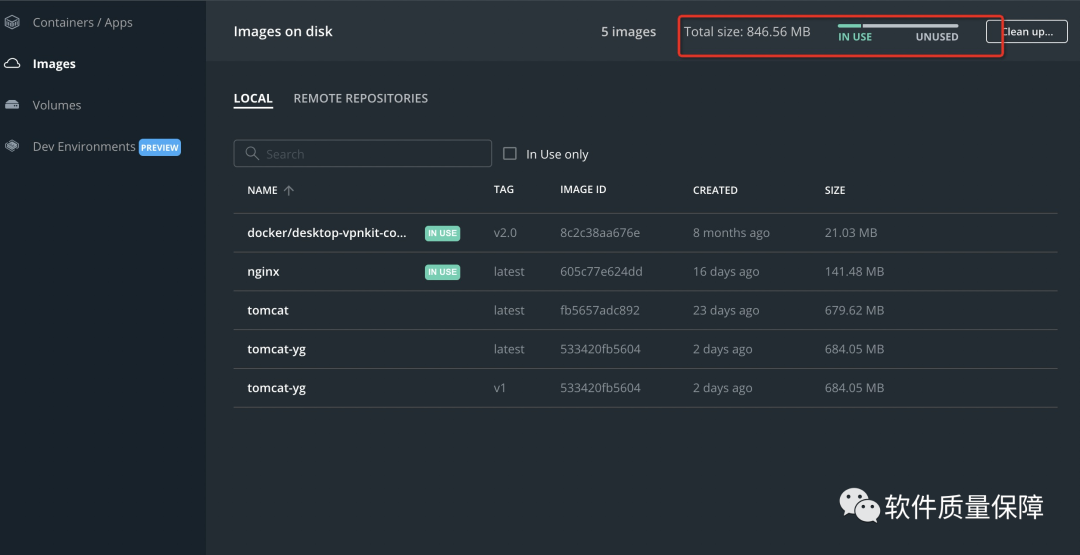Click the v2.0 tag cell
Image resolution: width=1080 pixels, height=555 pixels.
coord(505,233)
